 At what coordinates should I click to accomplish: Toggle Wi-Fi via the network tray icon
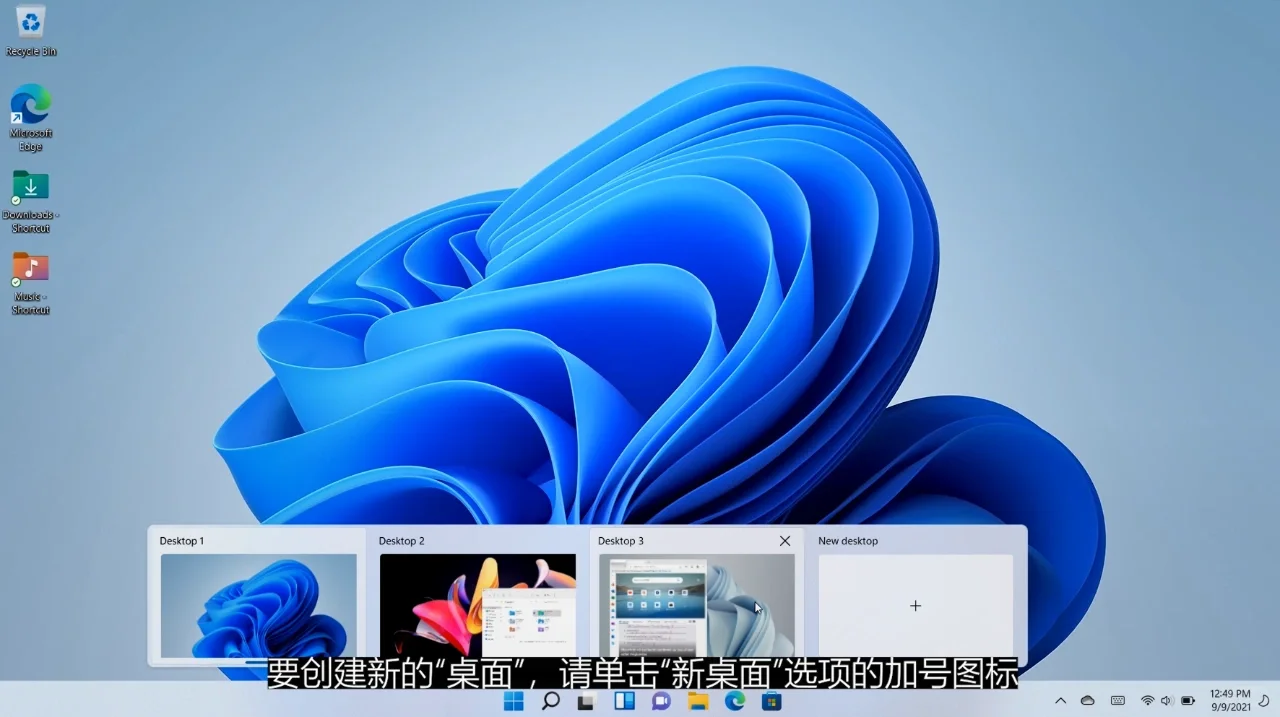tap(1146, 701)
